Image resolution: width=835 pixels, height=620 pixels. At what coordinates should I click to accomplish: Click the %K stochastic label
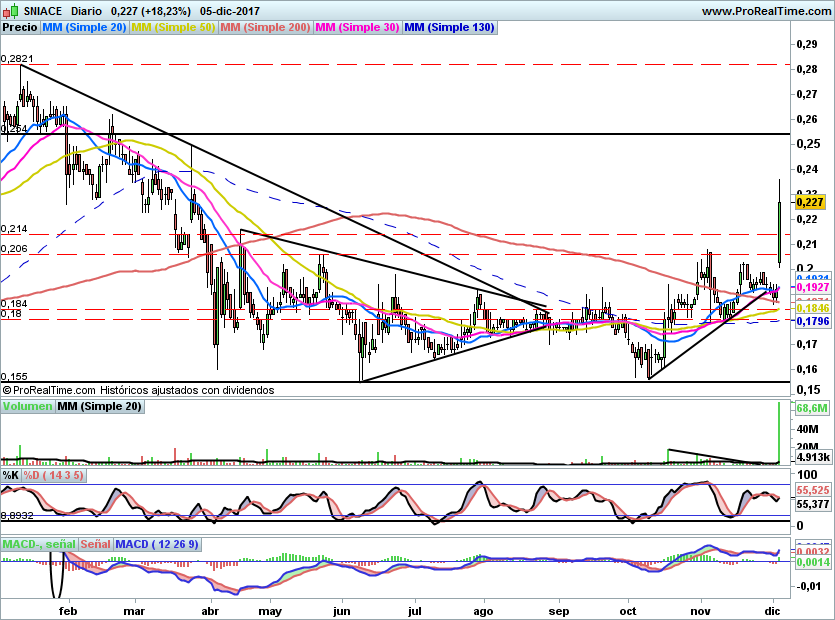(x=11, y=475)
